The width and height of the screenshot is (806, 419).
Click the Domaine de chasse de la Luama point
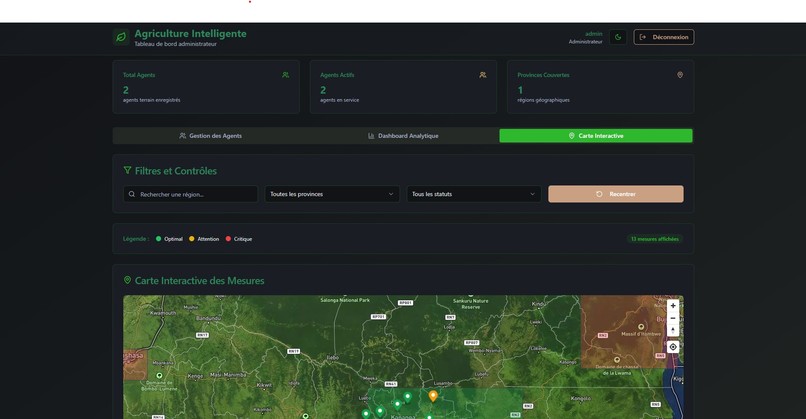pyautogui.click(x=617, y=360)
